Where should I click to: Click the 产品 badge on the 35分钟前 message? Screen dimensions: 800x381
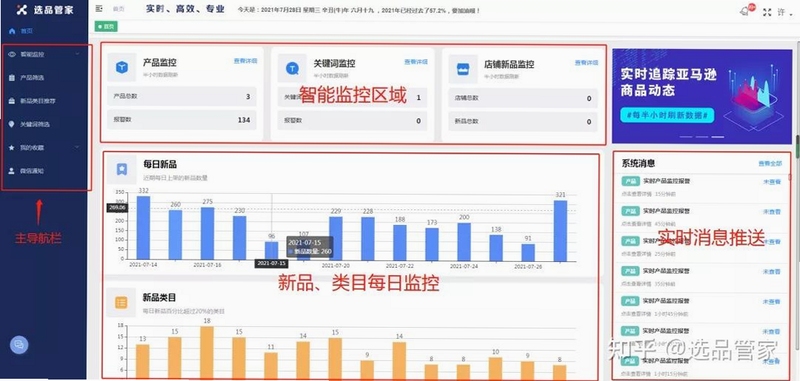[631, 271]
